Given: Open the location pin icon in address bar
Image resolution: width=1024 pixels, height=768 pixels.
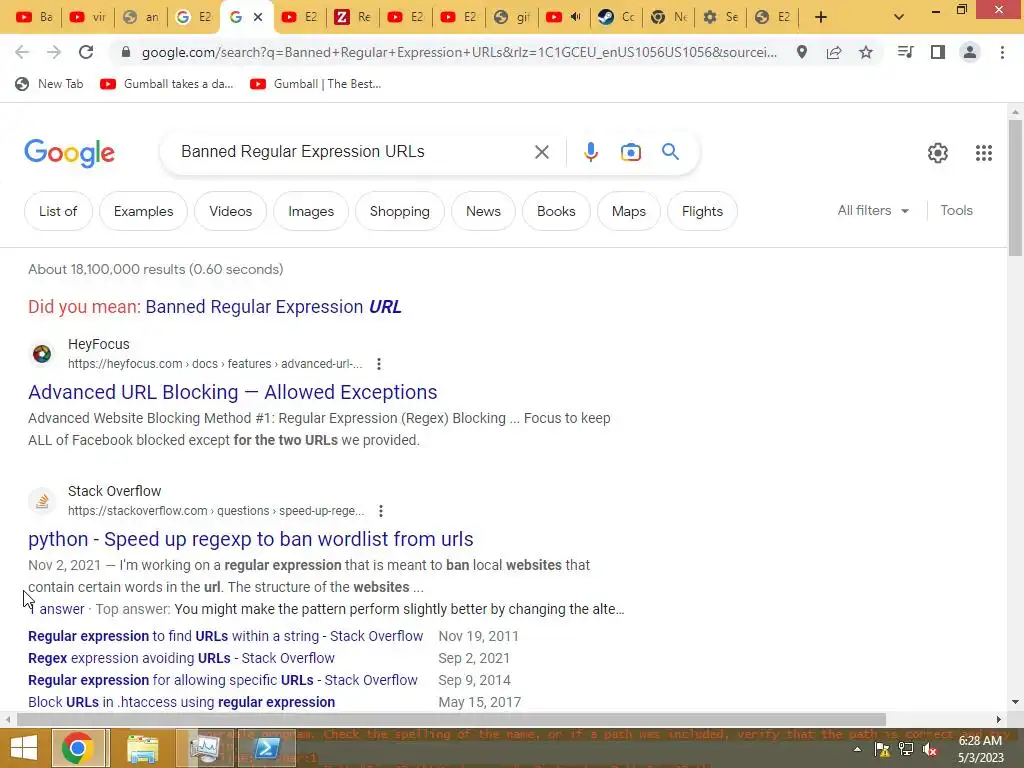Looking at the screenshot, I should 802,52.
